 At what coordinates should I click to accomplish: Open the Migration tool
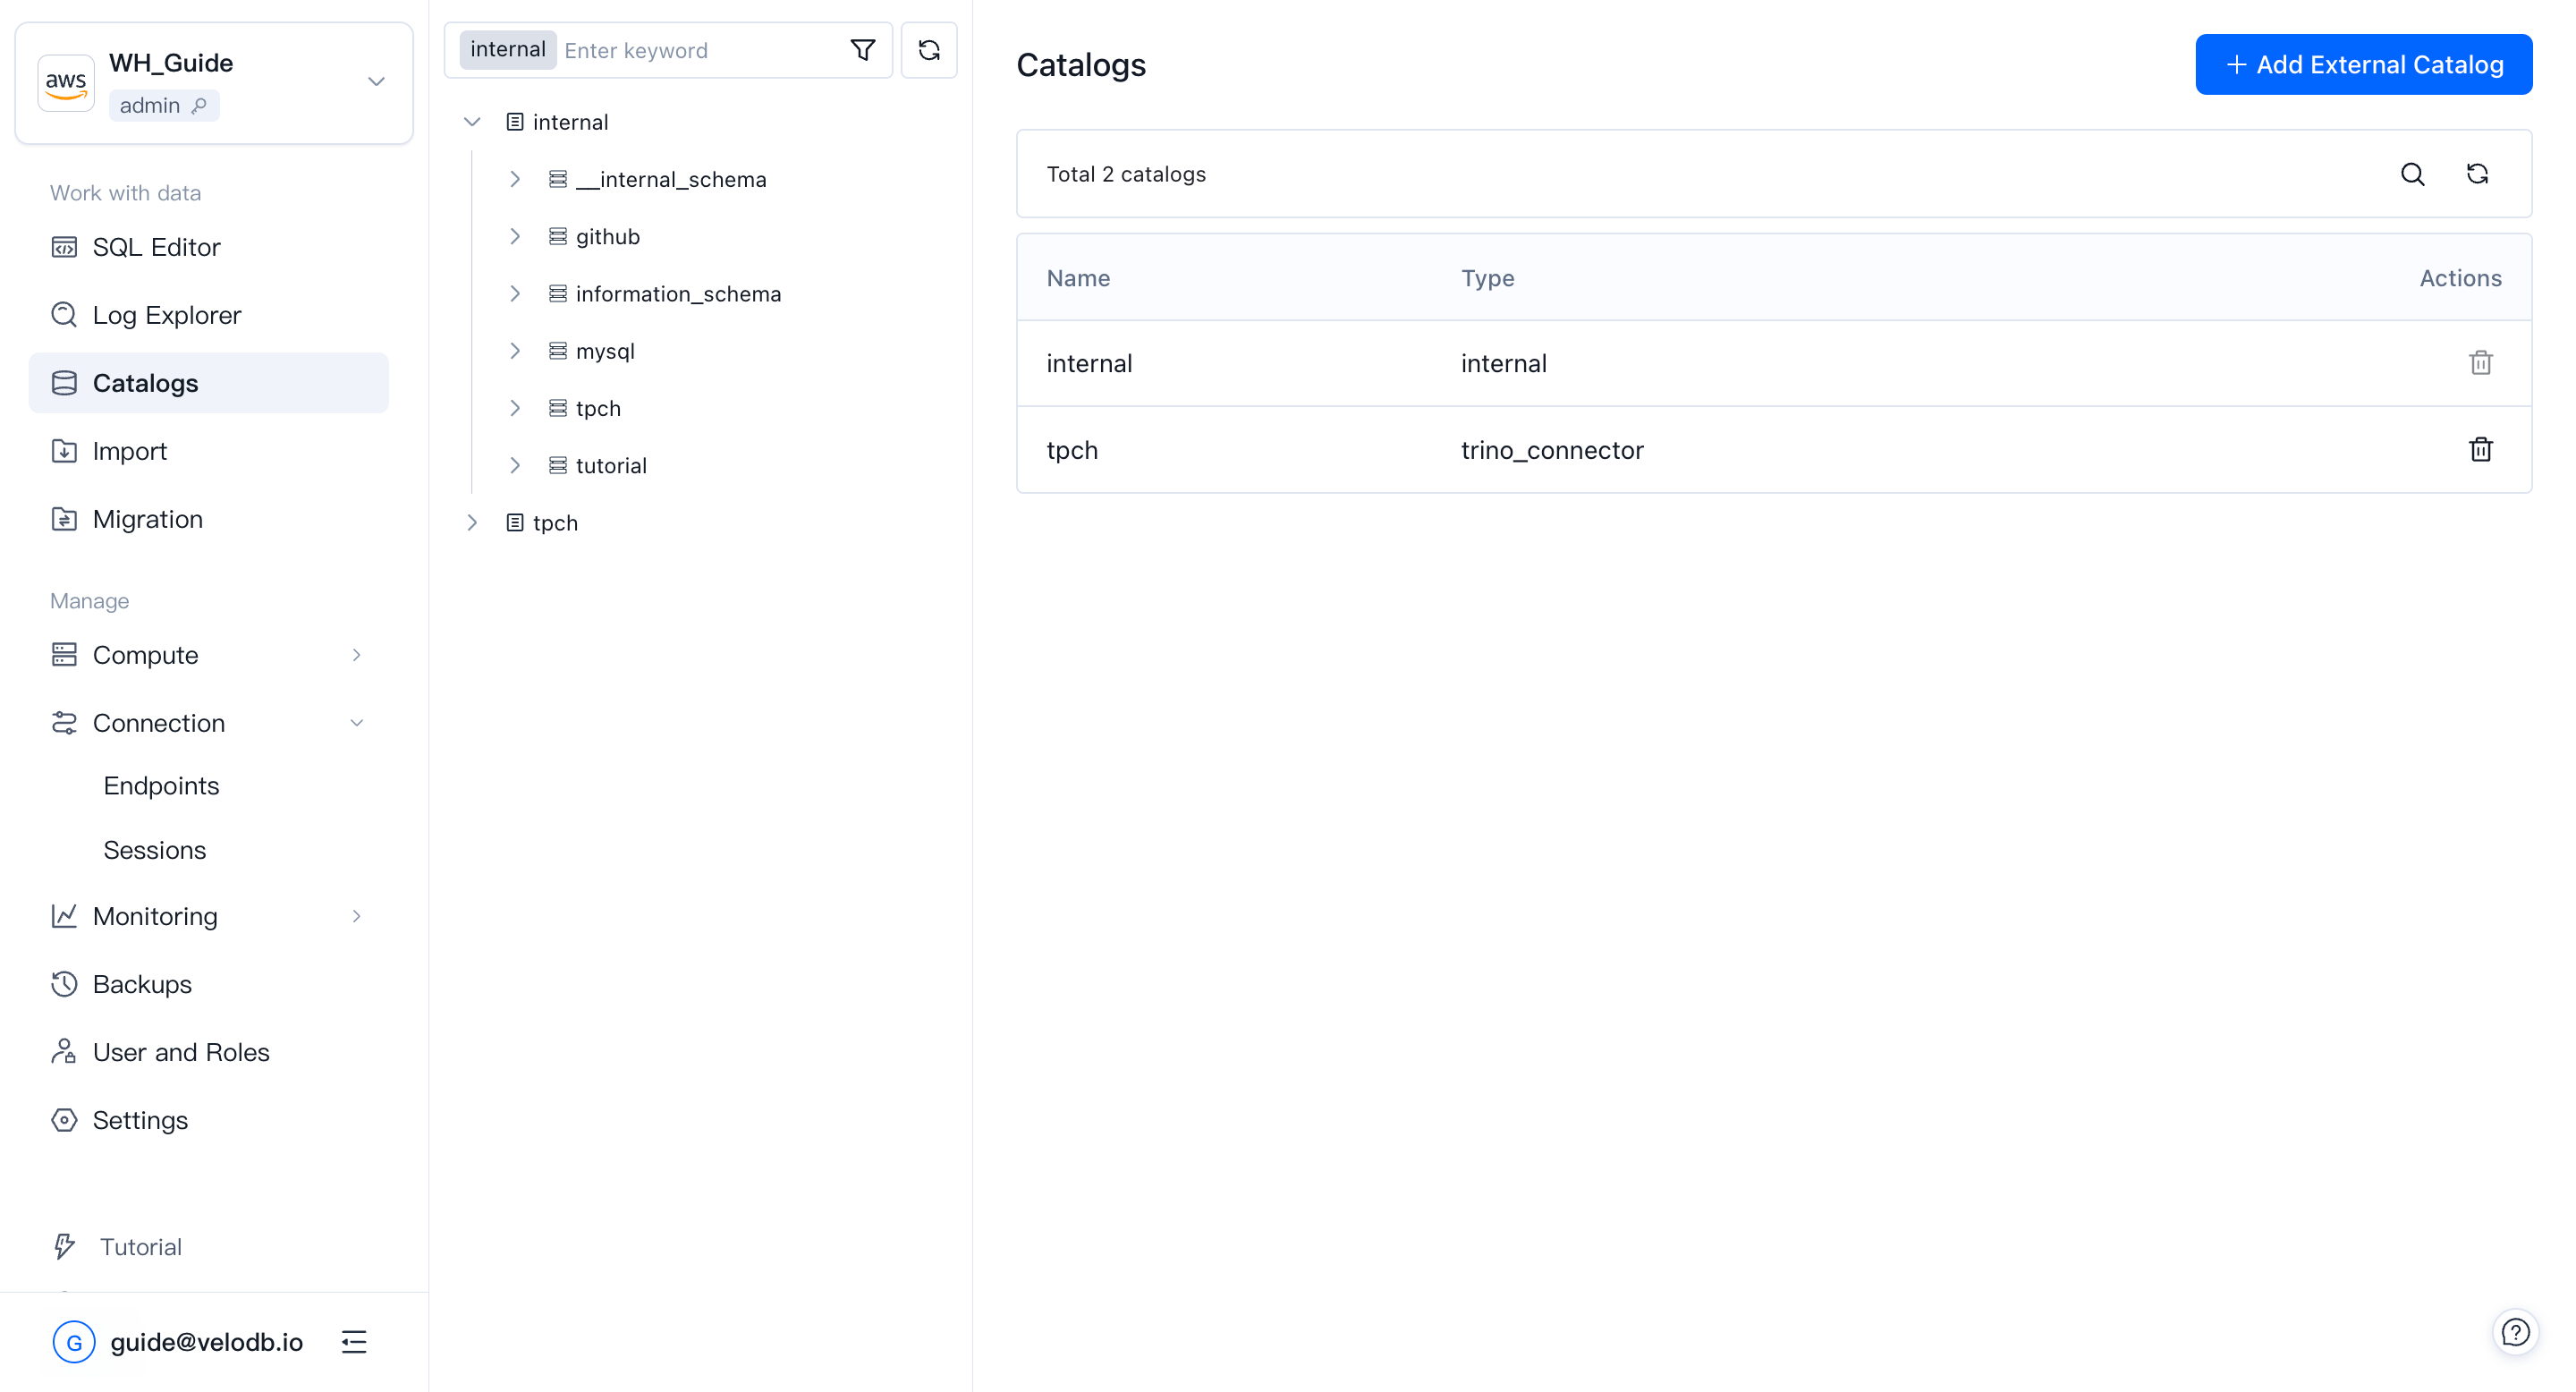(148, 519)
